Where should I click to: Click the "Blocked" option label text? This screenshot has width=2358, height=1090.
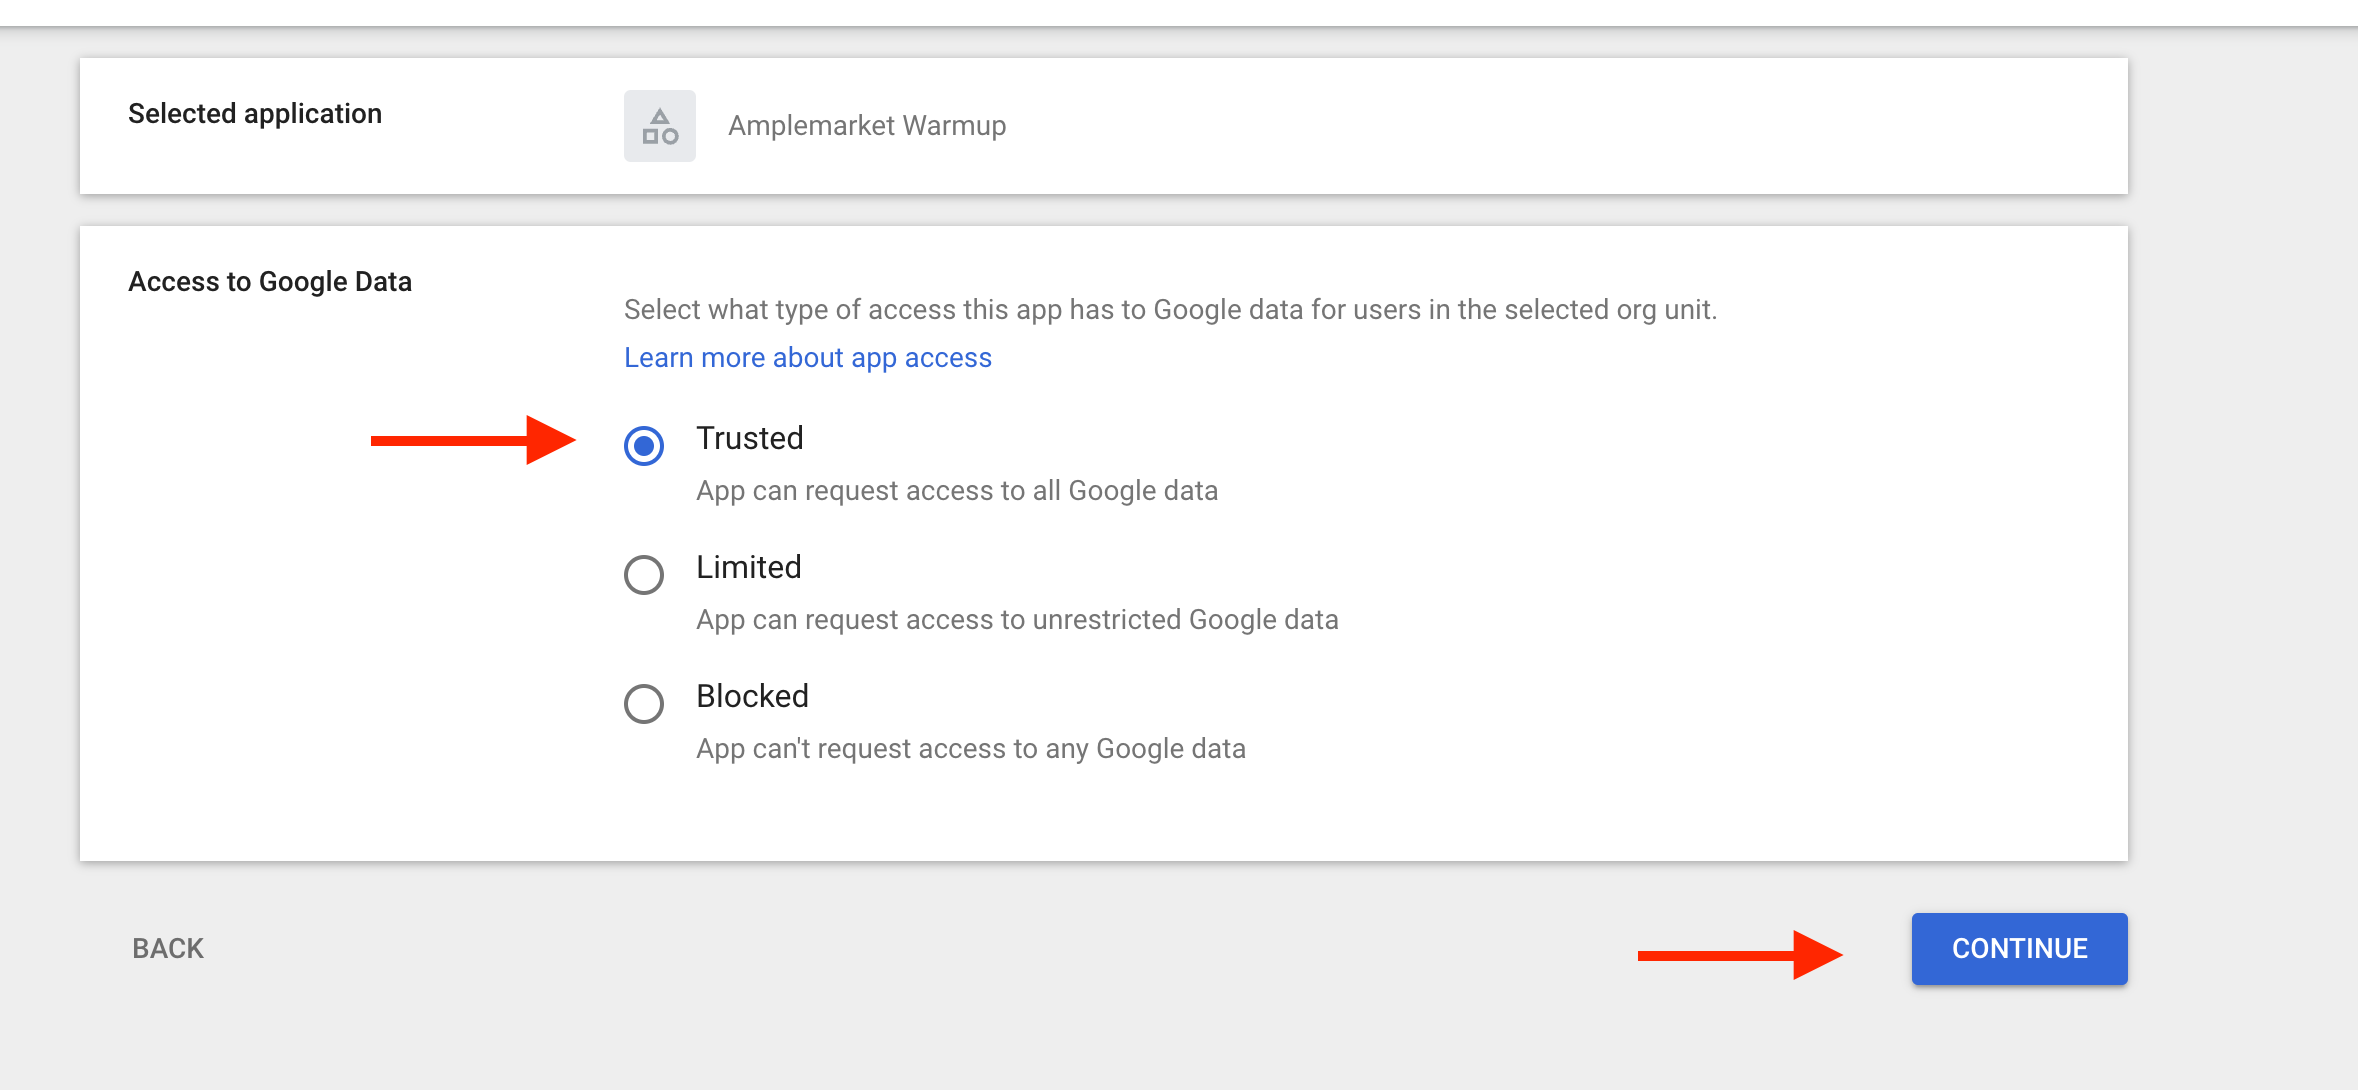pos(752,697)
